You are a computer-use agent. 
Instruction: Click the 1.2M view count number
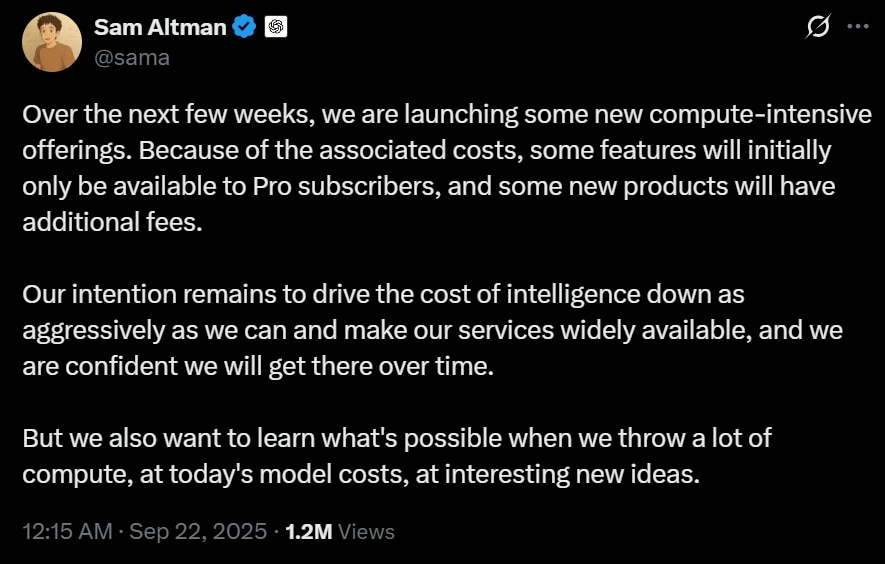[309, 531]
